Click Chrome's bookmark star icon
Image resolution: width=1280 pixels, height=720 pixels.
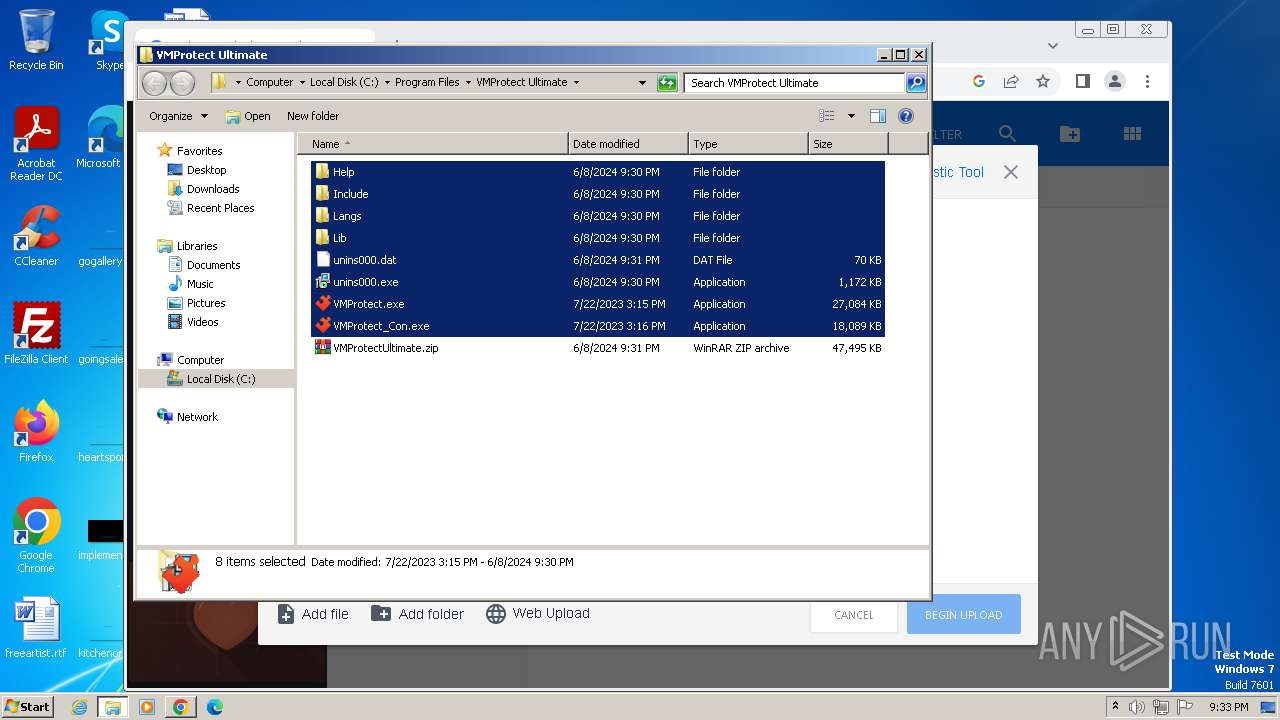1043,81
